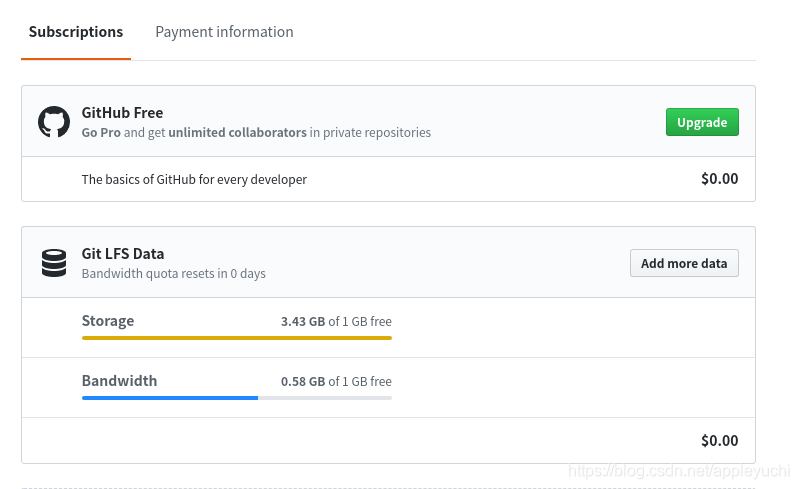Open the Payment information tab
Screen dimensions: 799x489
click(224, 32)
